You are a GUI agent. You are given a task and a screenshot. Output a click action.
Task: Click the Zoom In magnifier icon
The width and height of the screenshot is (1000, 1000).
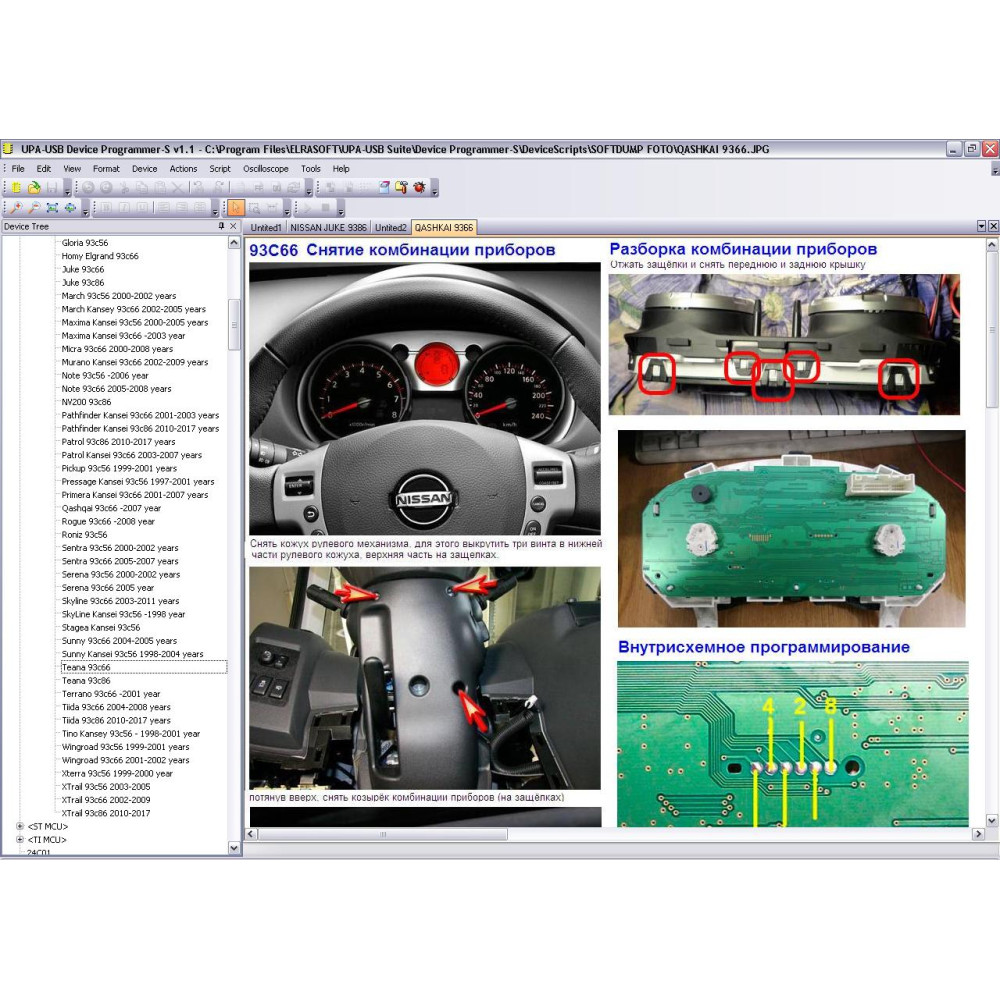tap(16, 207)
